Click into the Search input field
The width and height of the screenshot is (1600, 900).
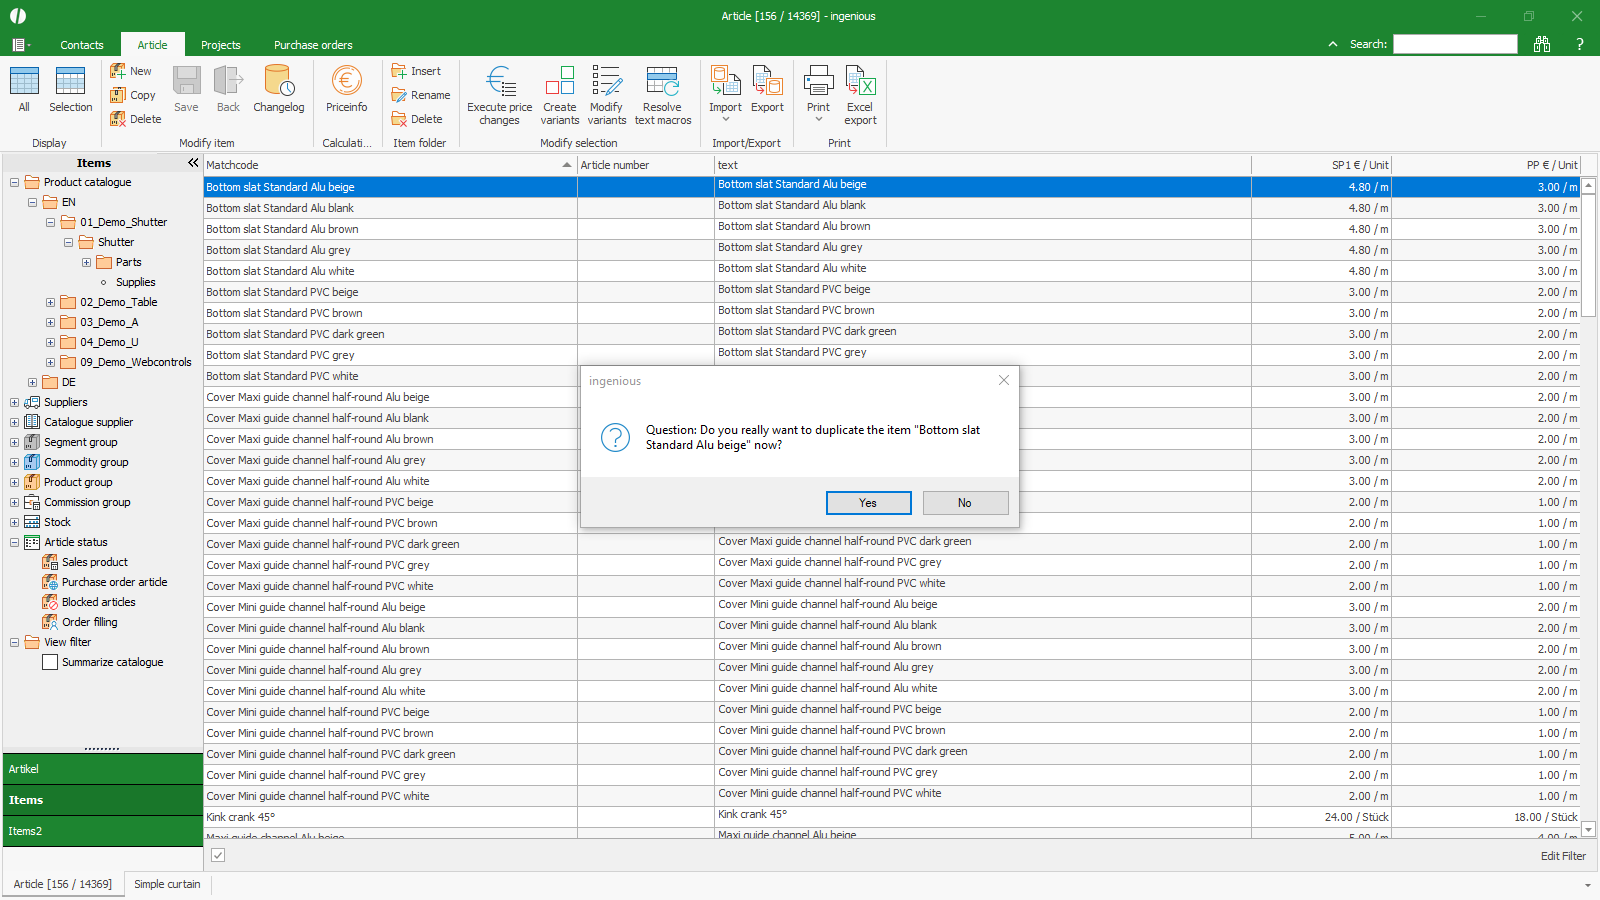pyautogui.click(x=1455, y=44)
